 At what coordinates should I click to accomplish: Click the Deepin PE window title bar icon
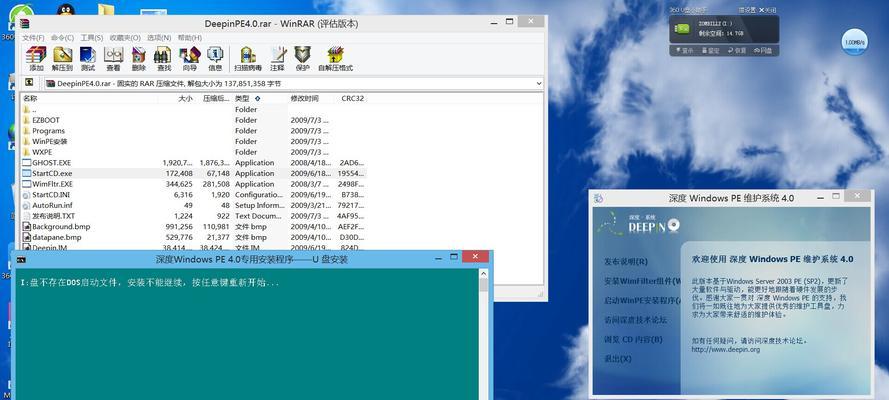[599, 198]
